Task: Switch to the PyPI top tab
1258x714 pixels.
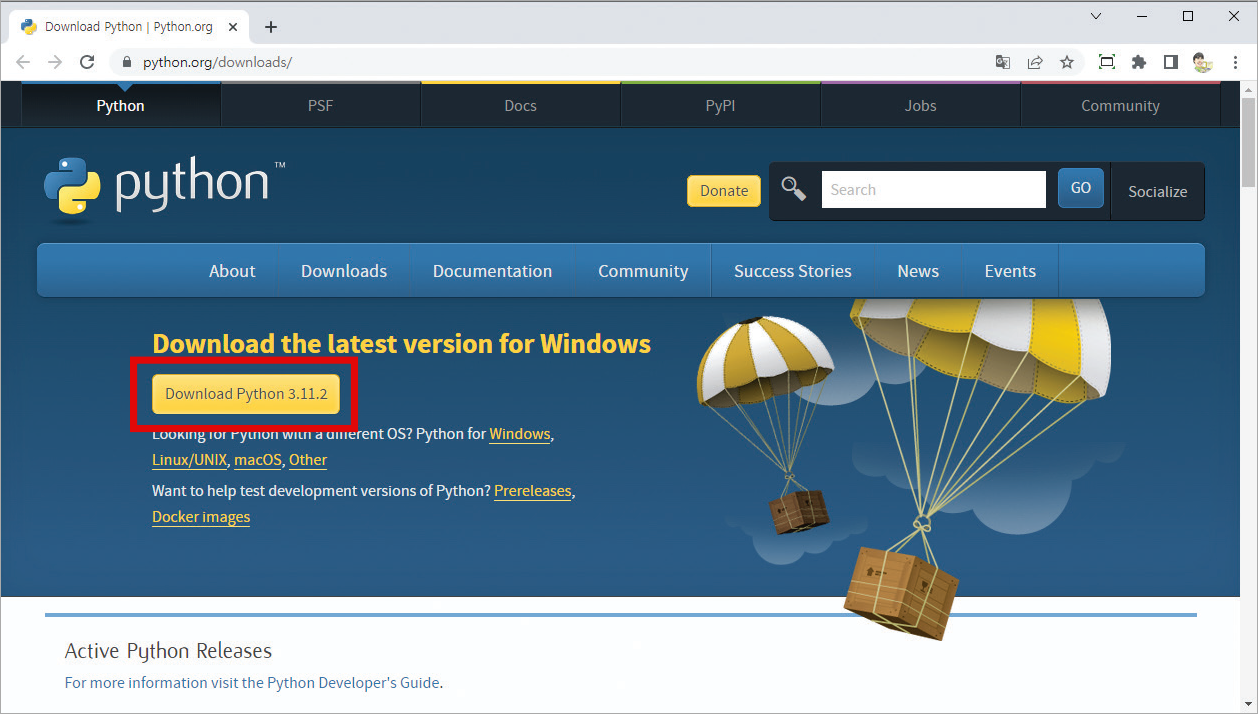Action: tap(720, 106)
